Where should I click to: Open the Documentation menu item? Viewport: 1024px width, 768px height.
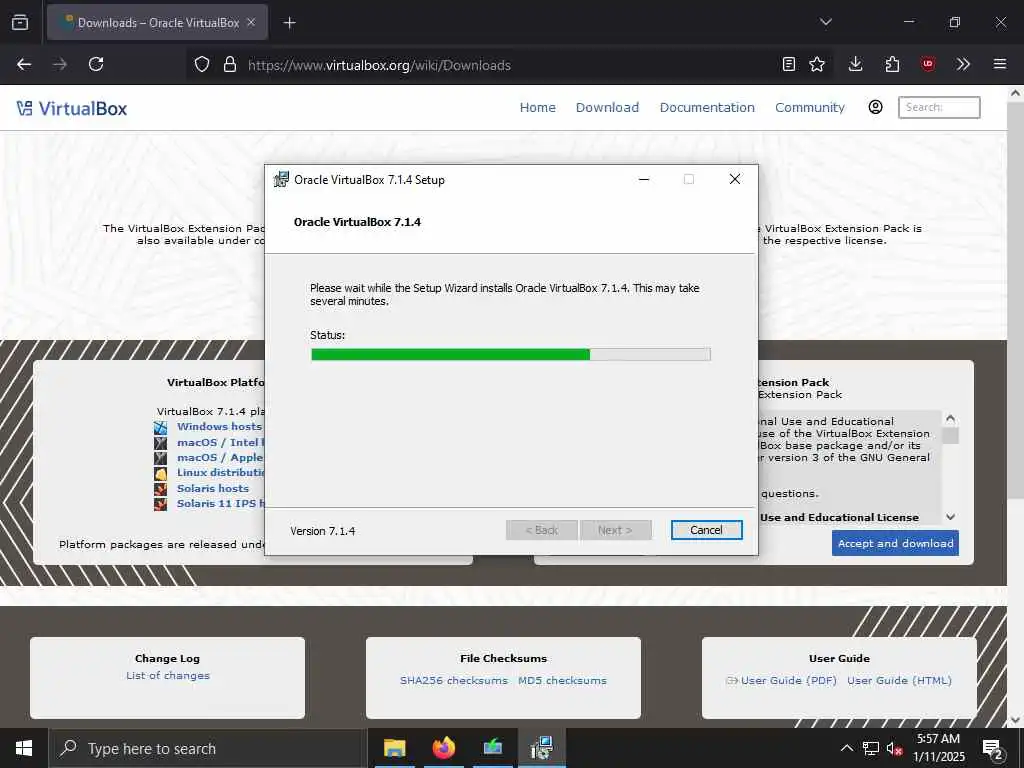pyautogui.click(x=707, y=107)
